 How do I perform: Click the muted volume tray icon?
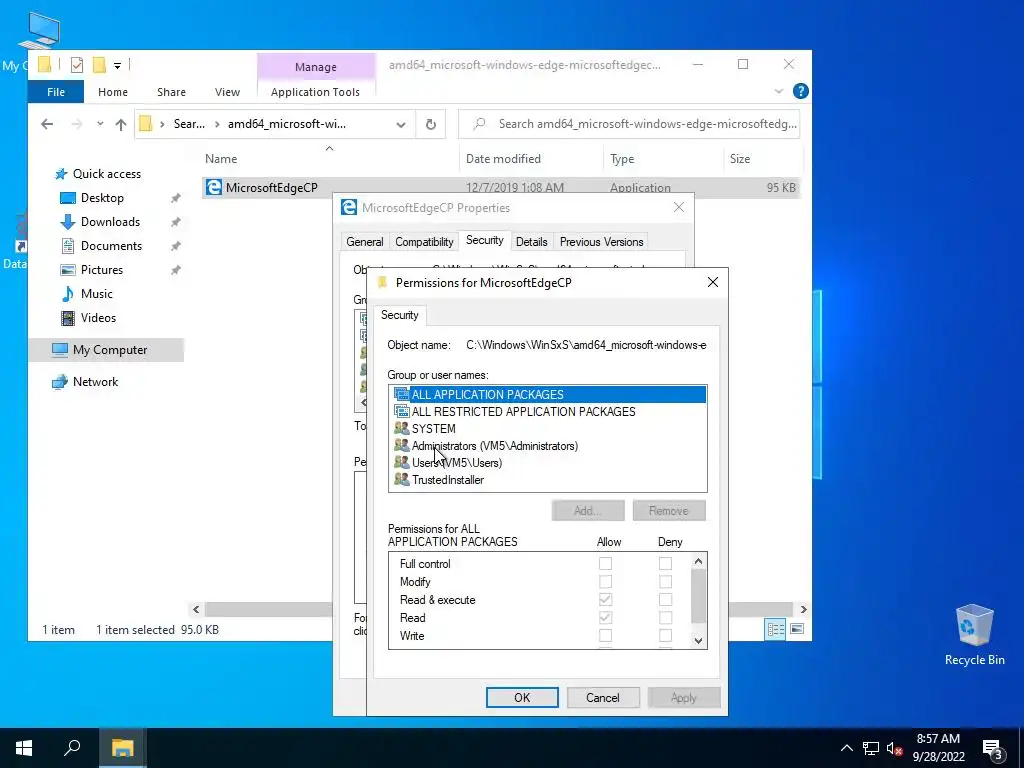894,748
